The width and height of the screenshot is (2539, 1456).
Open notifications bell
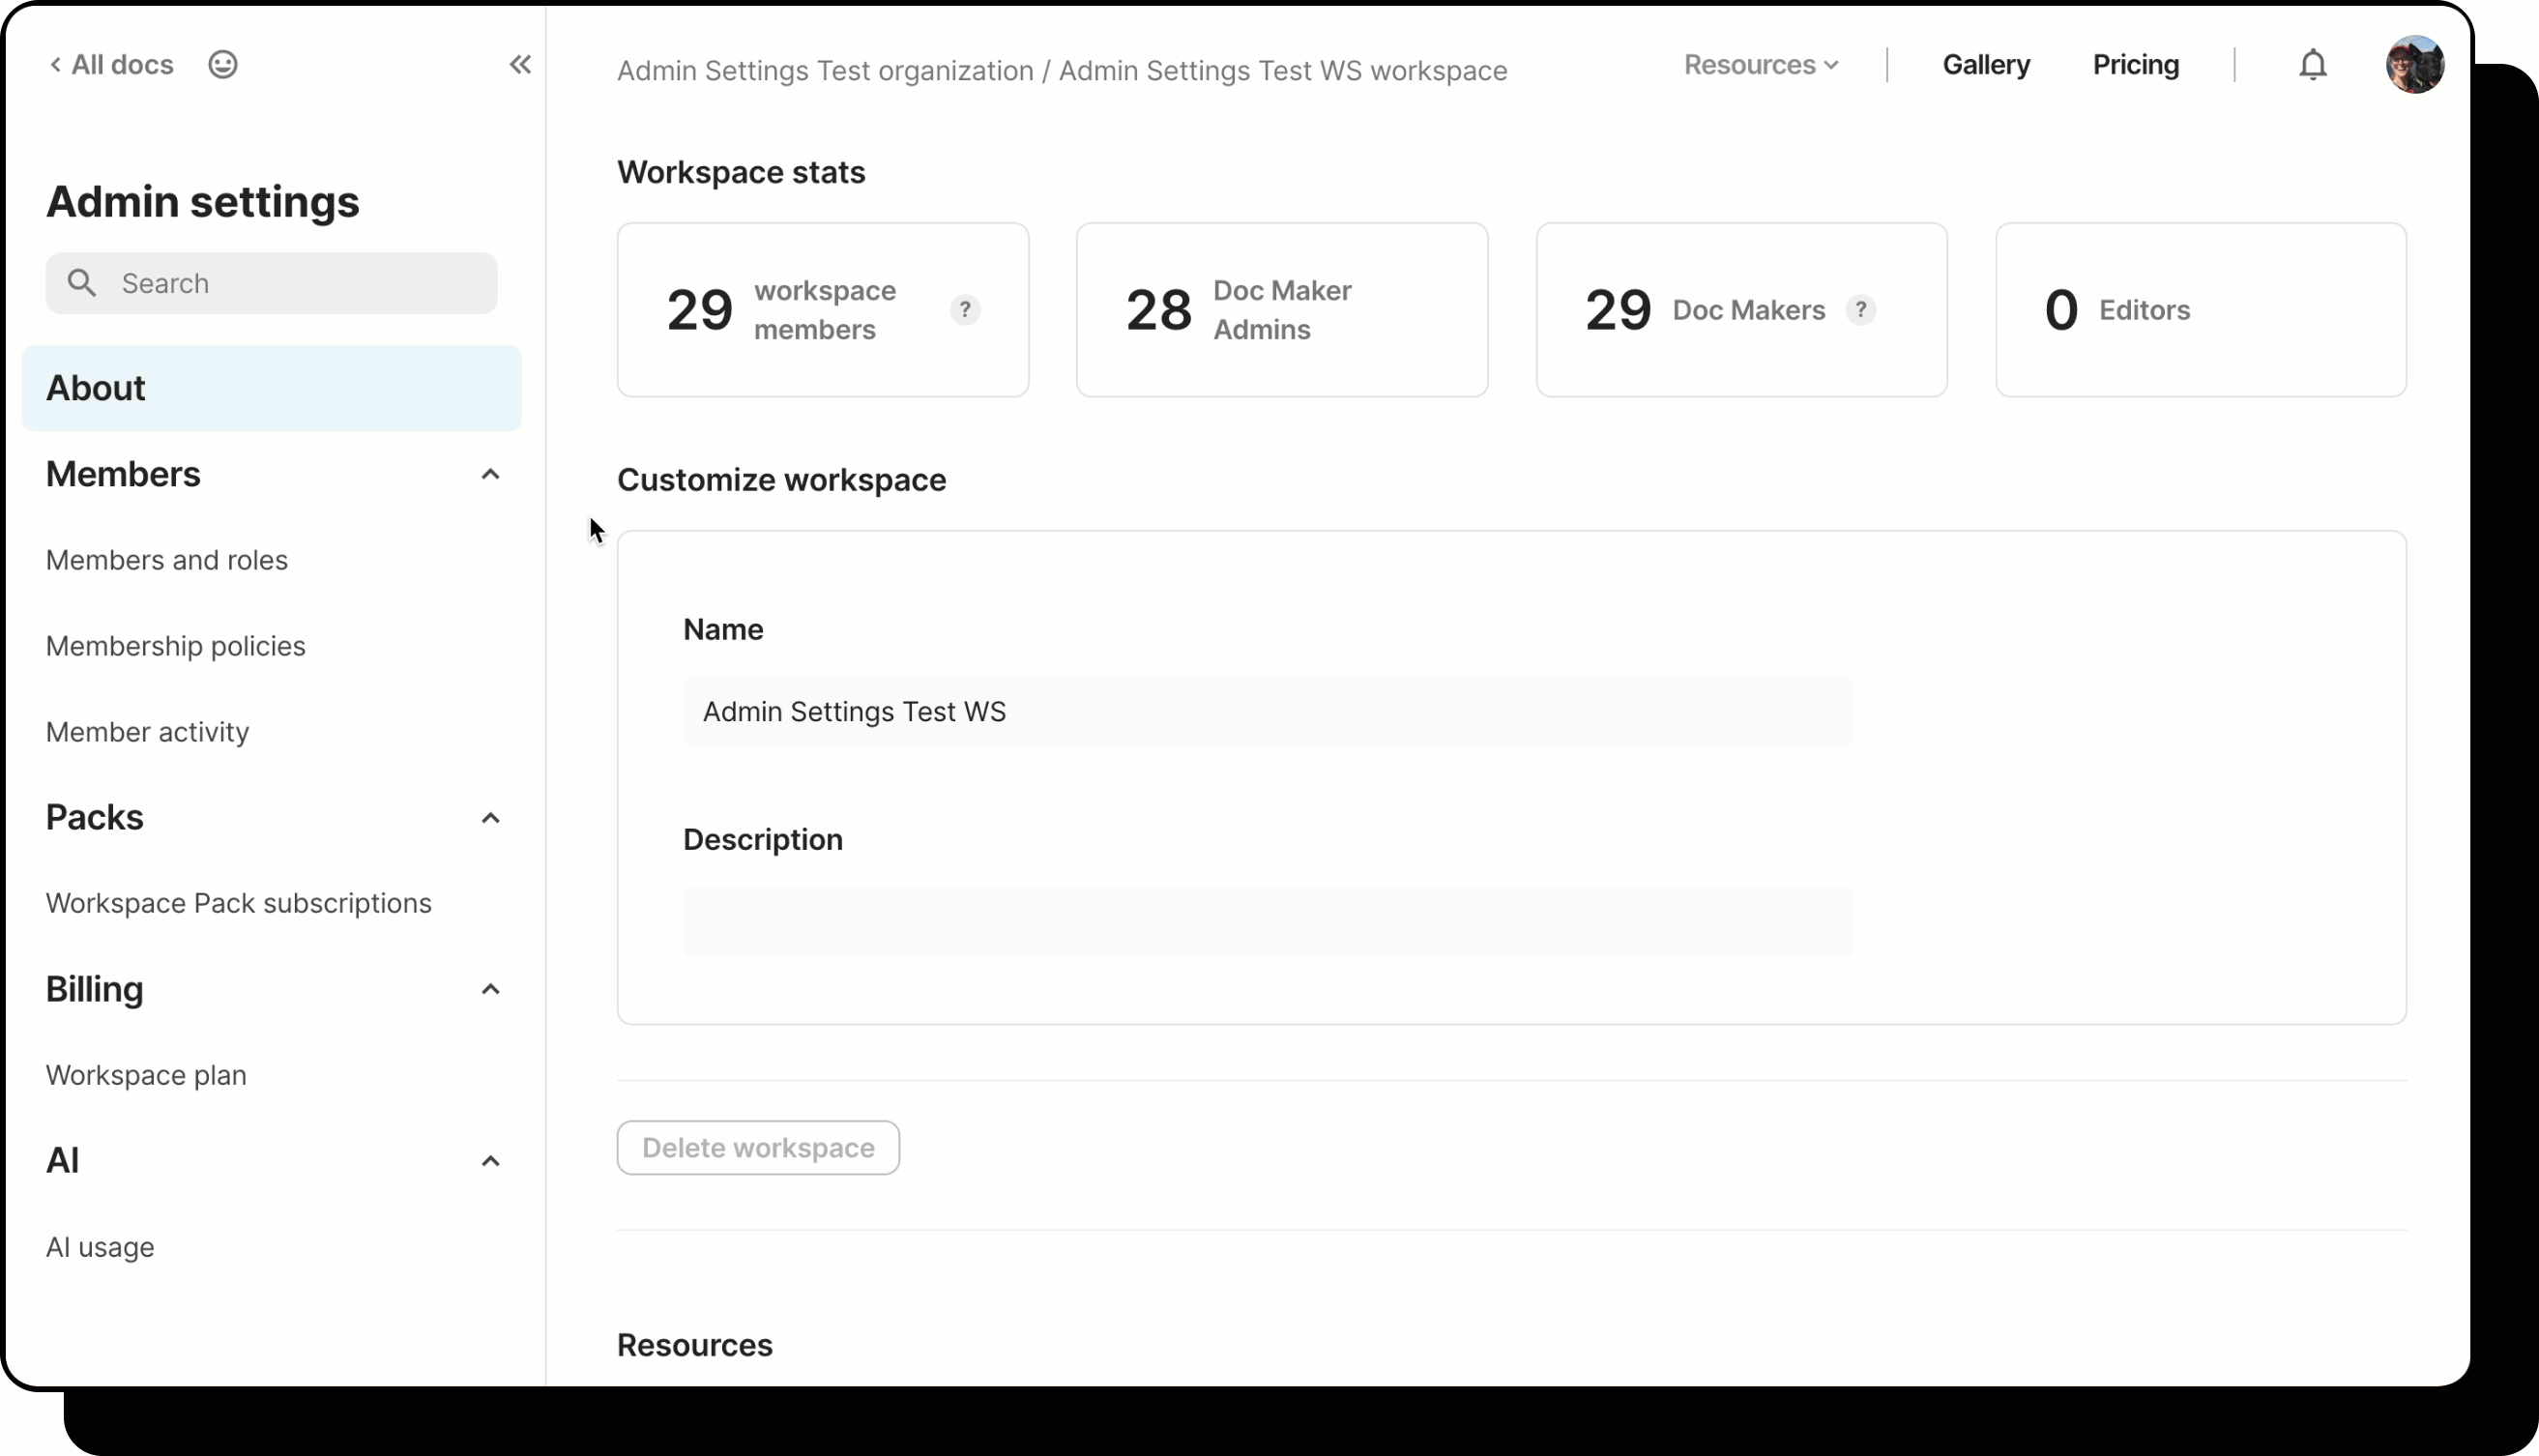tap(2312, 65)
